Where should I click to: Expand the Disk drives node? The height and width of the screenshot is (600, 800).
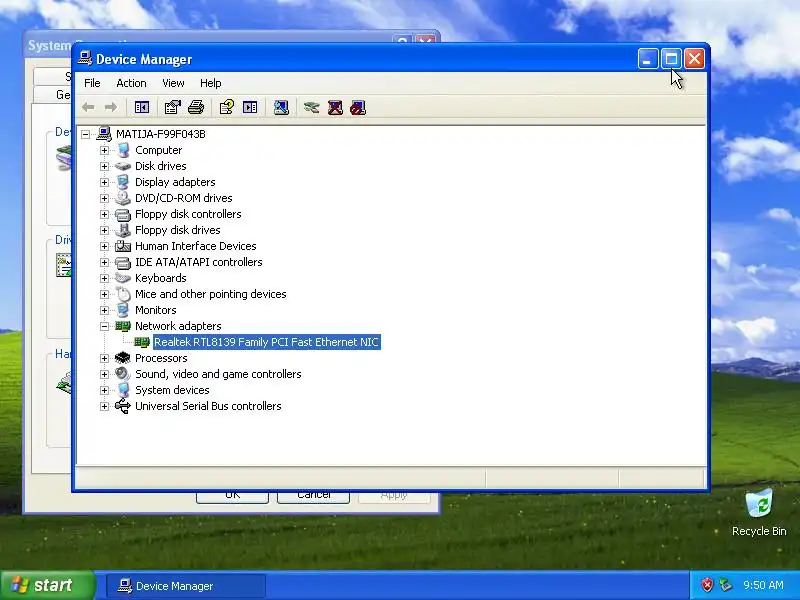[105, 166]
